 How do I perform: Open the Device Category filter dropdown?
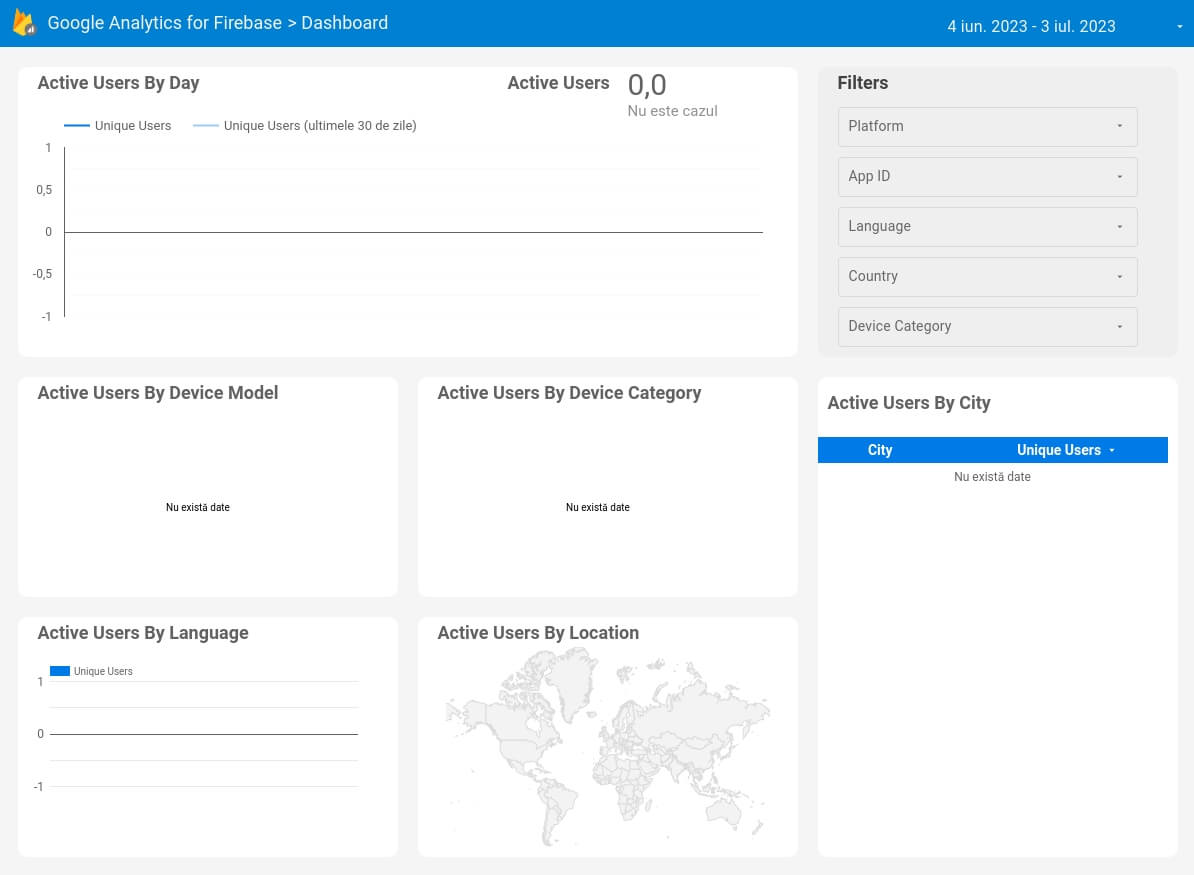point(987,327)
